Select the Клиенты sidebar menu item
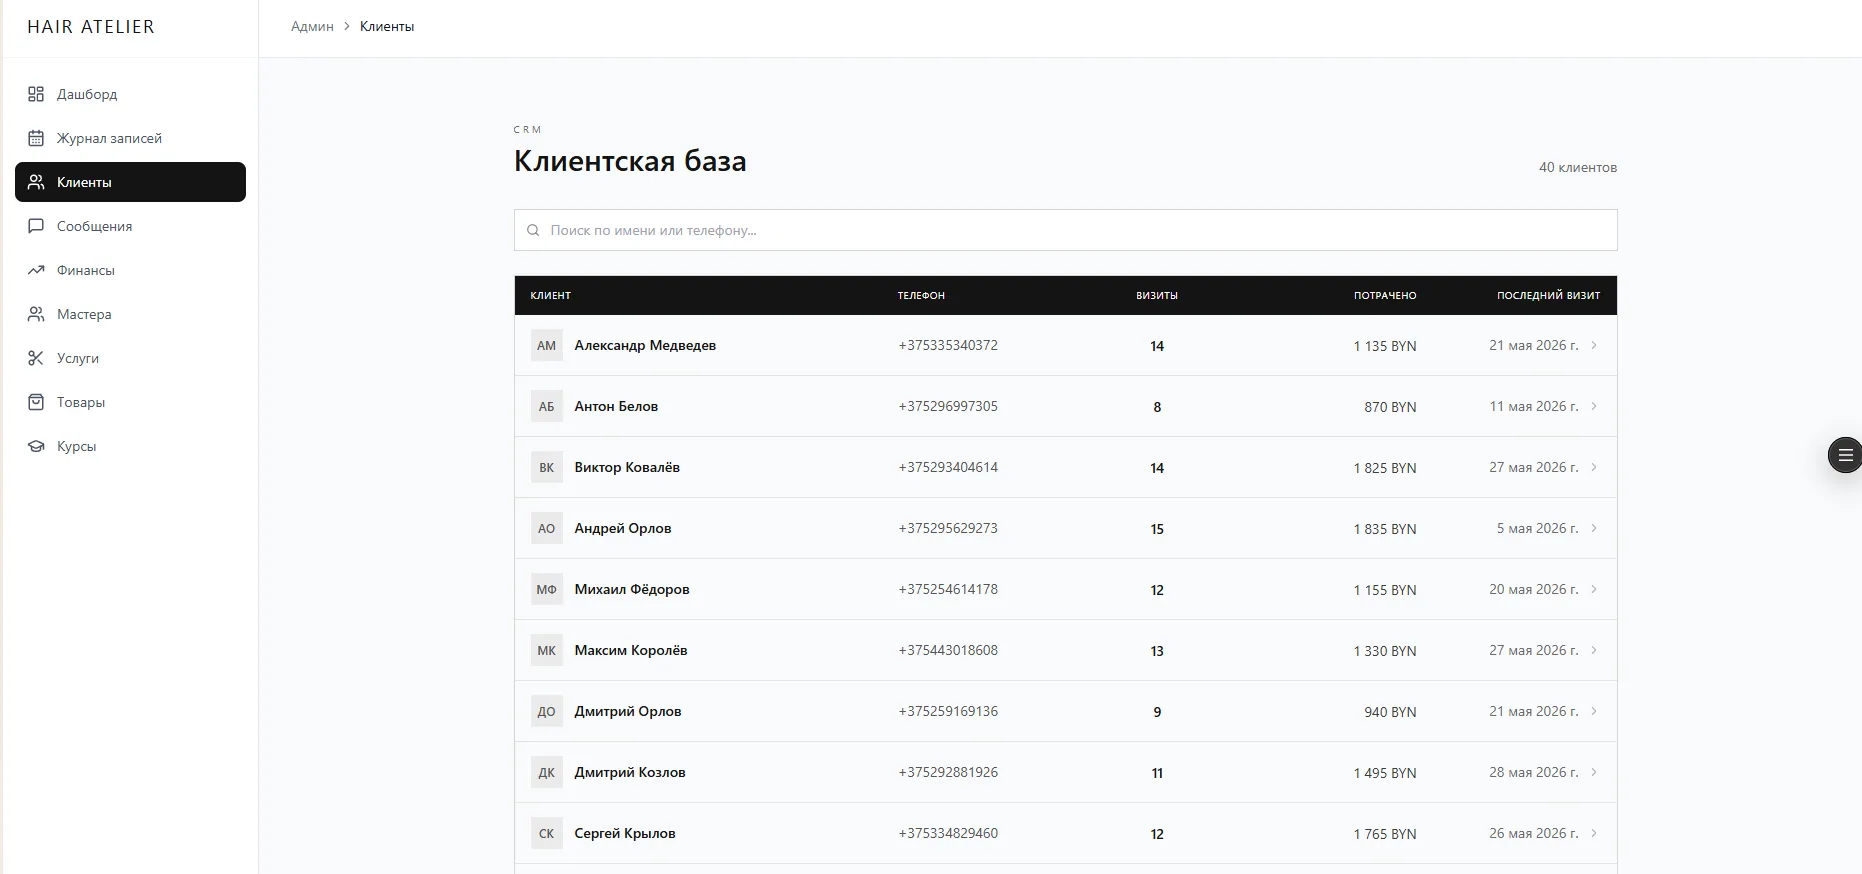This screenshot has height=874, width=1862. point(130,182)
